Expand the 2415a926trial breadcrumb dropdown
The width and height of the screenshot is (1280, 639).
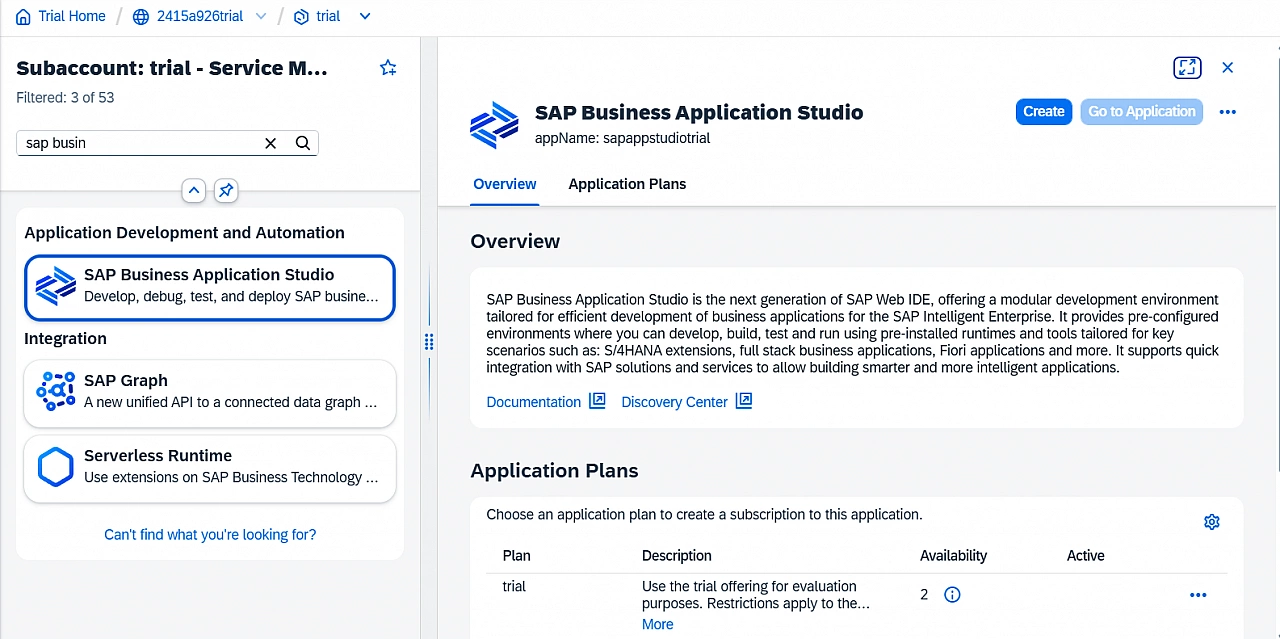[261, 16]
